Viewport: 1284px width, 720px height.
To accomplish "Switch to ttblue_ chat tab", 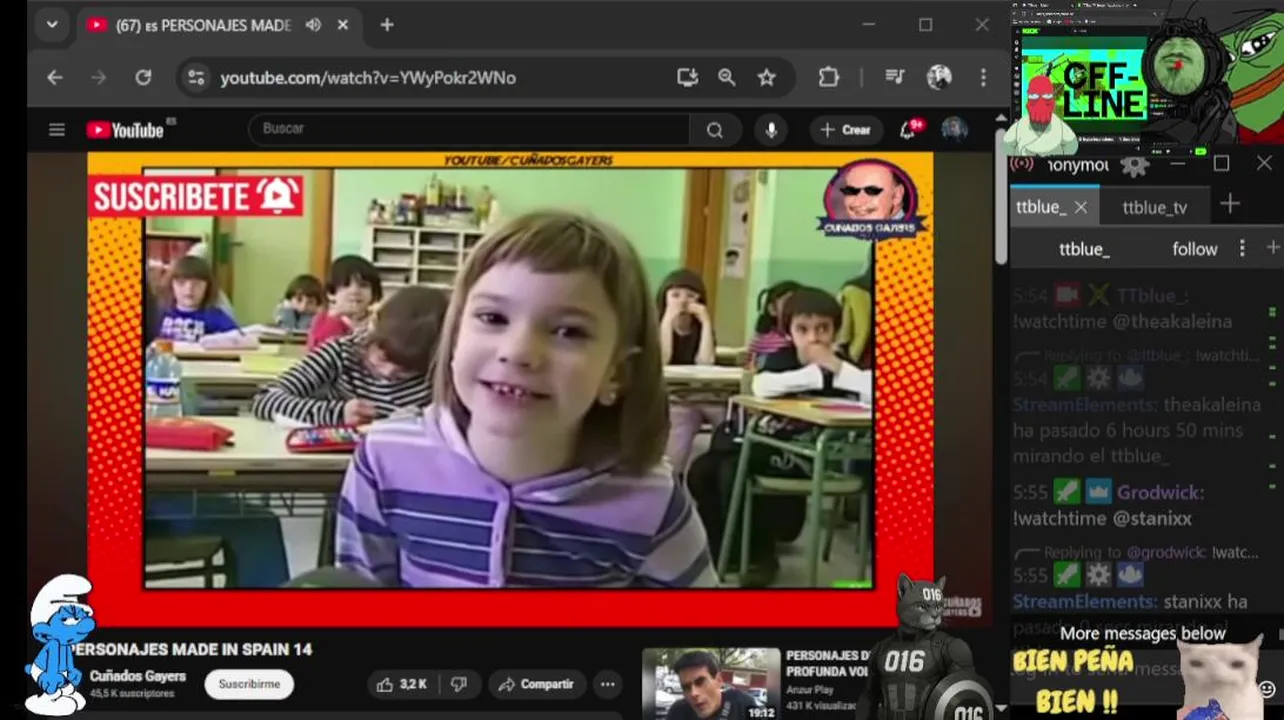I will (1041, 207).
